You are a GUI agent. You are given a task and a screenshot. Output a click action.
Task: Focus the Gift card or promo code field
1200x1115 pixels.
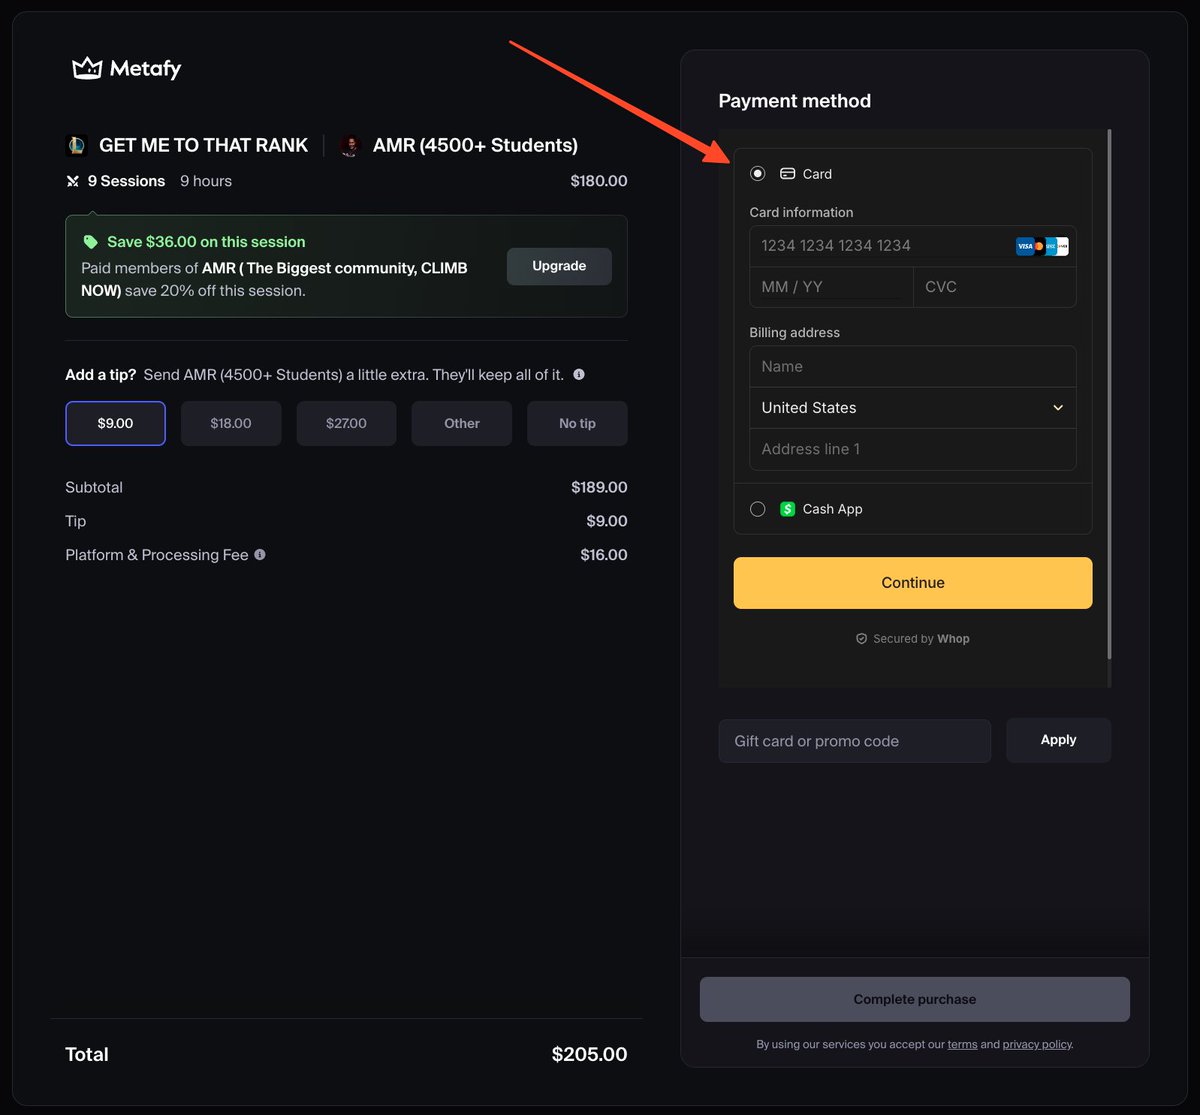855,741
